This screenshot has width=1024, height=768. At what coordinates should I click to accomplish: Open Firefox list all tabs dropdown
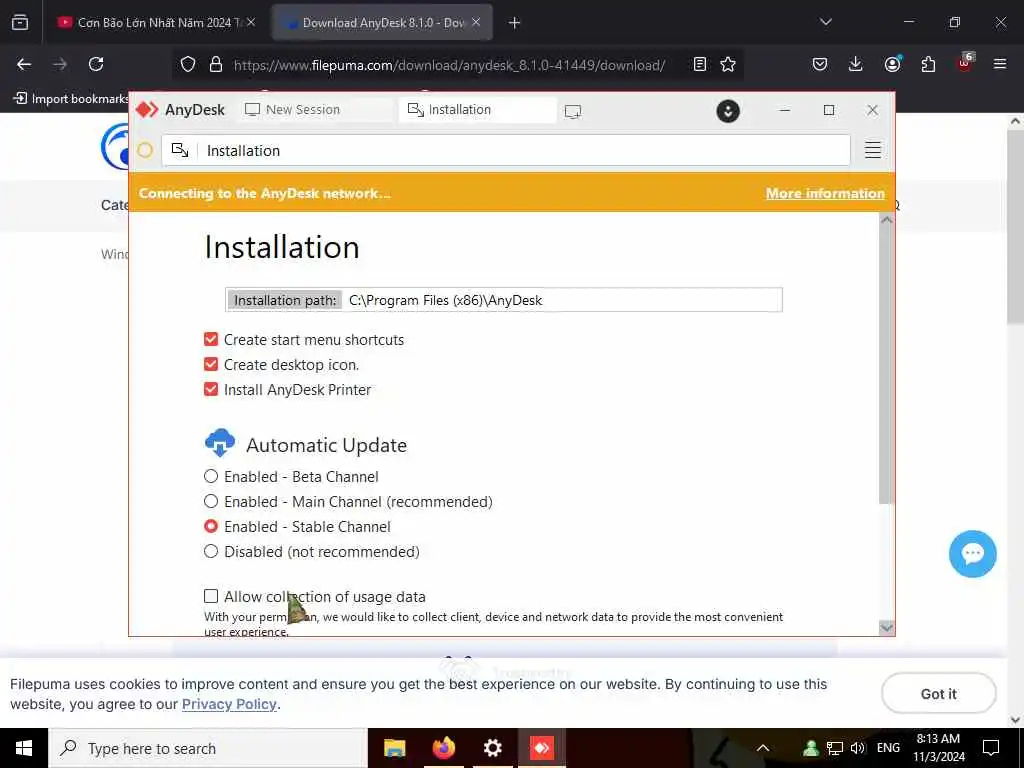[825, 22]
